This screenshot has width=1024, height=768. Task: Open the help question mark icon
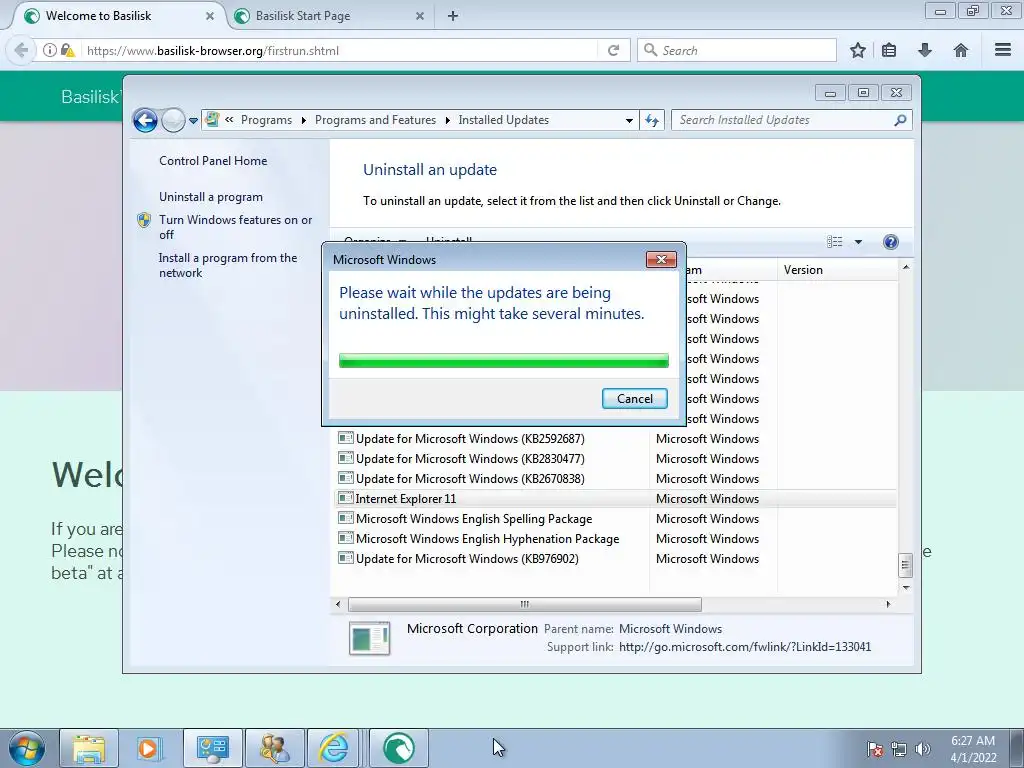(x=890, y=242)
